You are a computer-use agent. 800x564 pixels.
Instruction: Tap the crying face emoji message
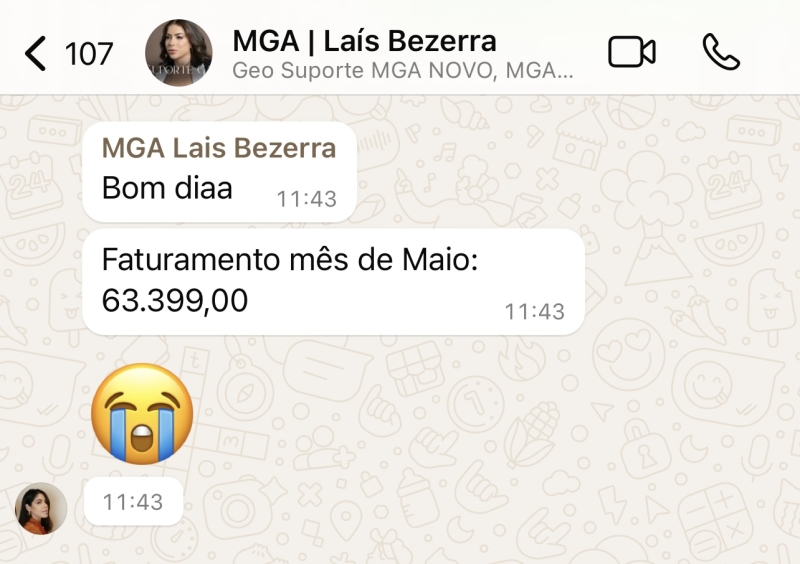pos(142,413)
